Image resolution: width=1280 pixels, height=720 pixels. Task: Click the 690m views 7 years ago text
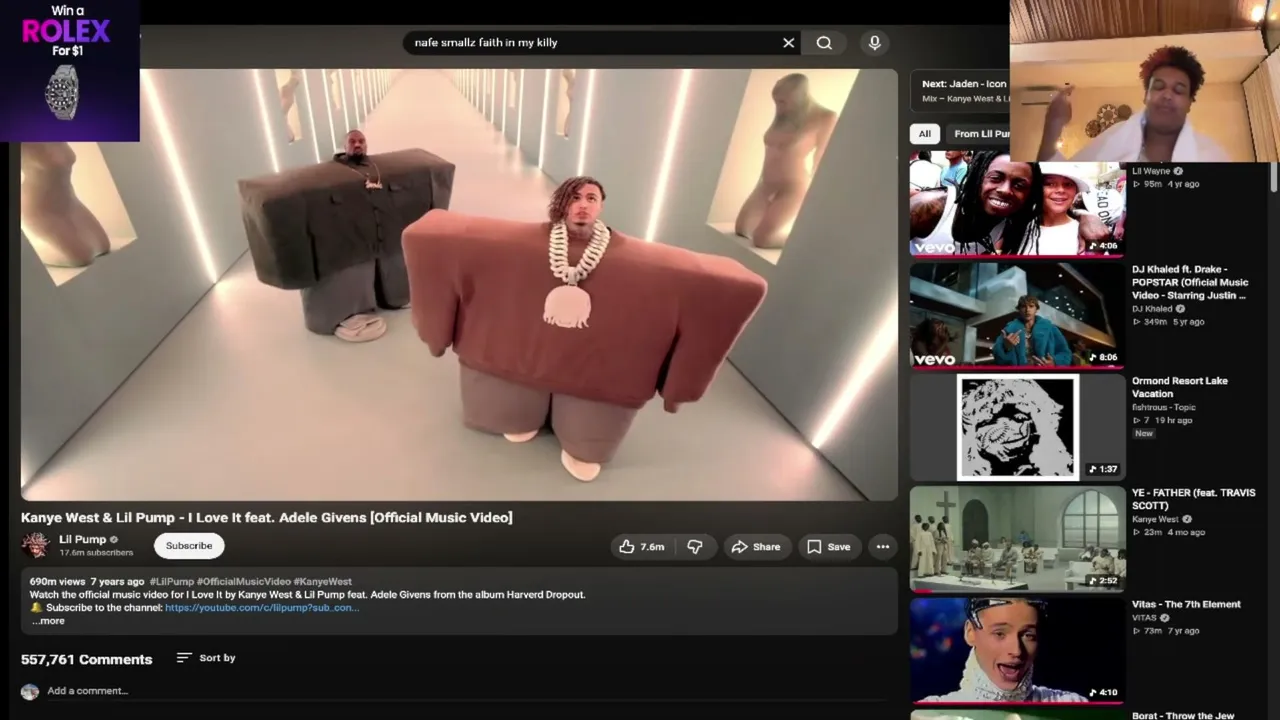87,582
